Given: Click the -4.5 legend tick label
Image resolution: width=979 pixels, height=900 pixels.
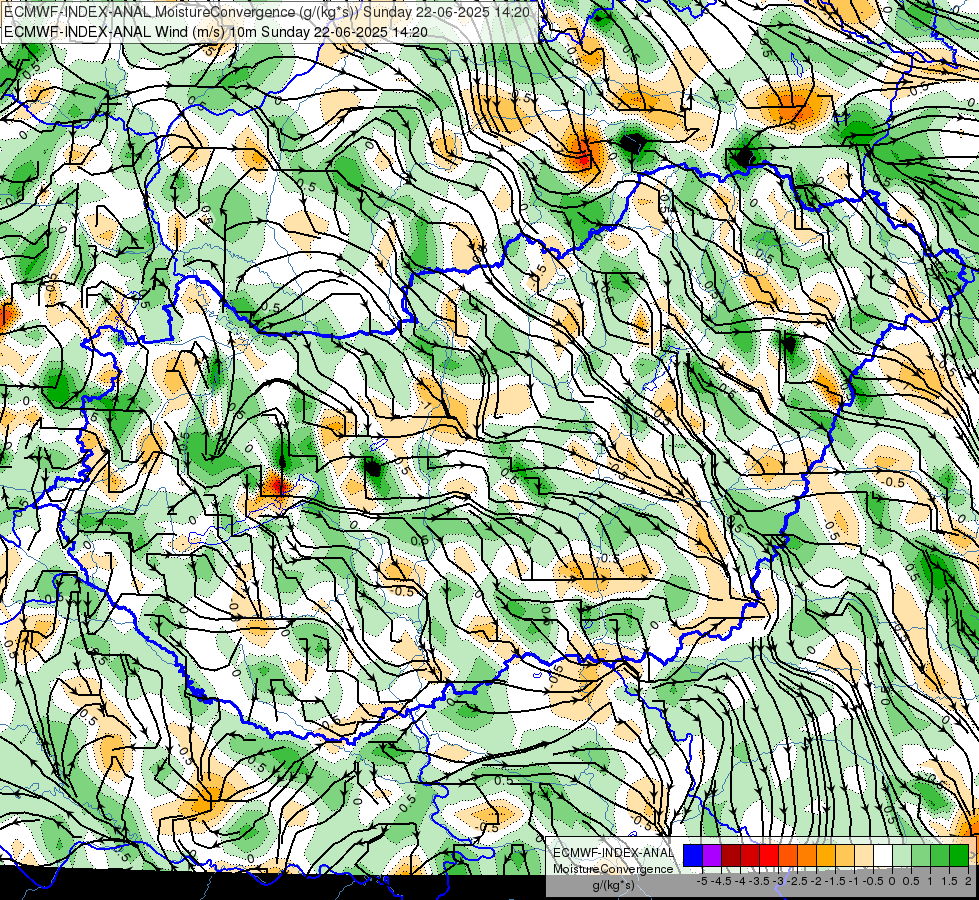Looking at the screenshot, I should (x=721, y=881).
